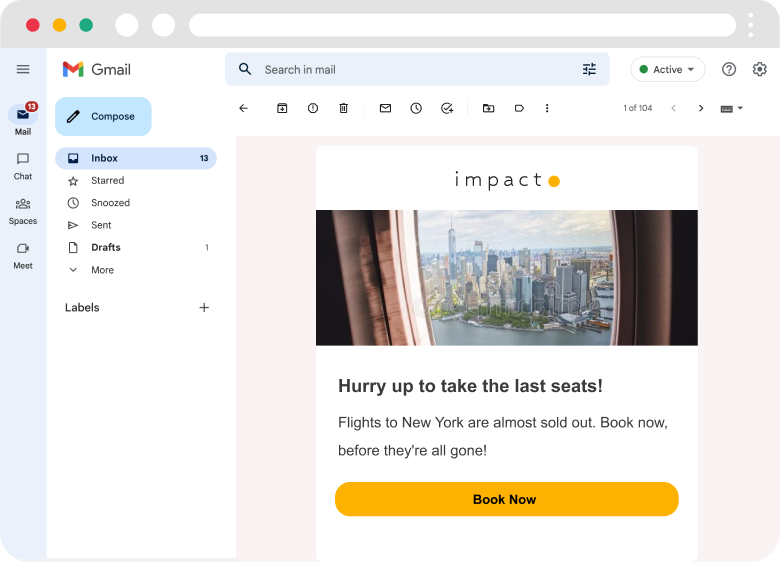This screenshot has width=780, height=562.
Task: Open Chat in the side rail
Action: tap(23, 167)
